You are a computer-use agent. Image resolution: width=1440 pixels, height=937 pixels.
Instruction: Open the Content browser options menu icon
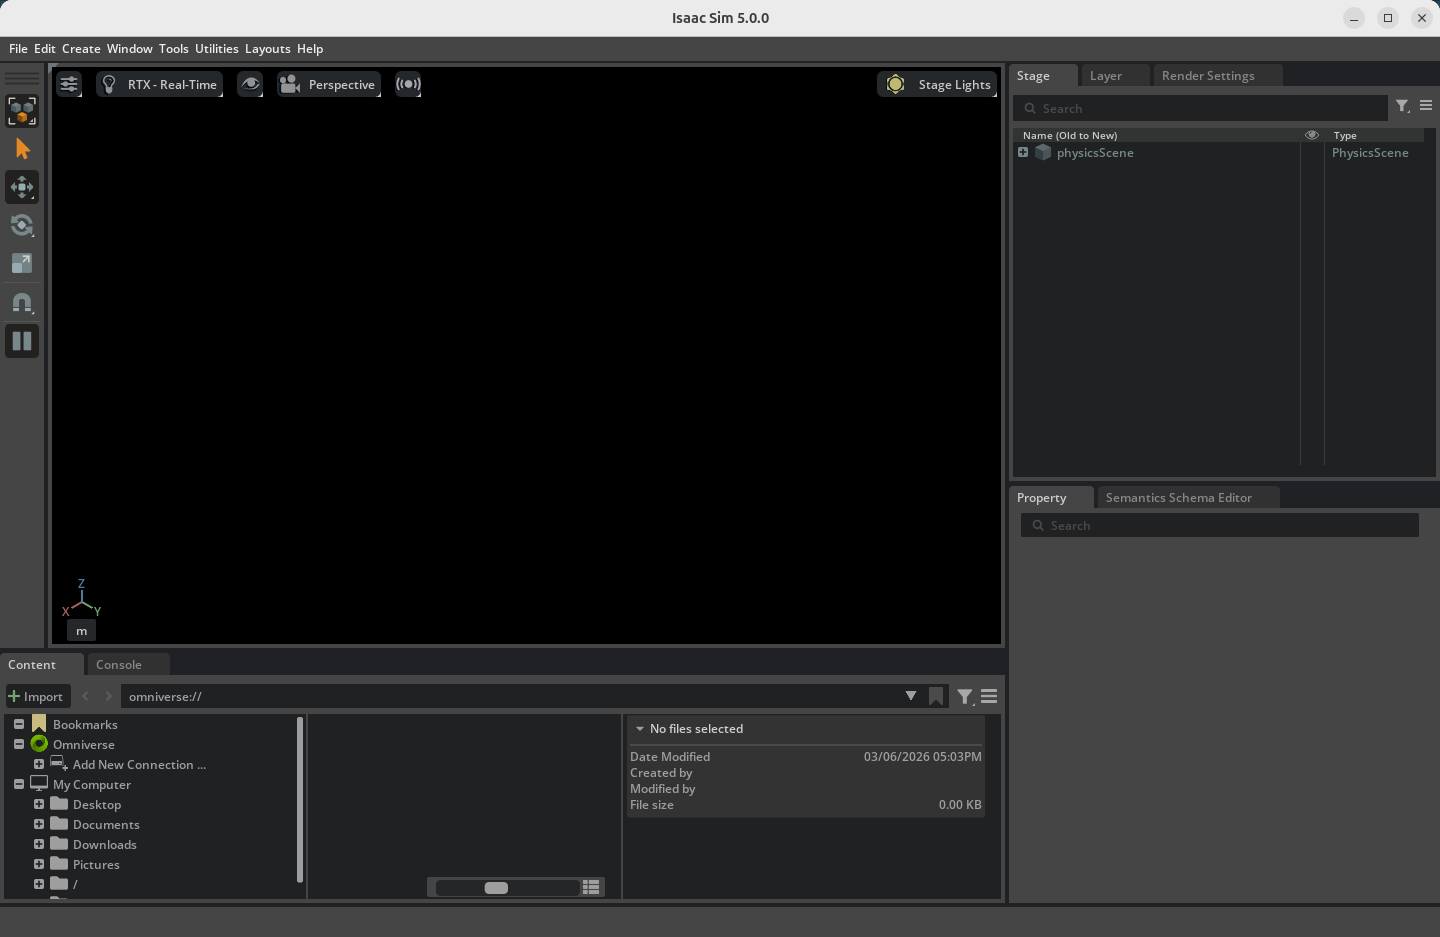click(989, 696)
